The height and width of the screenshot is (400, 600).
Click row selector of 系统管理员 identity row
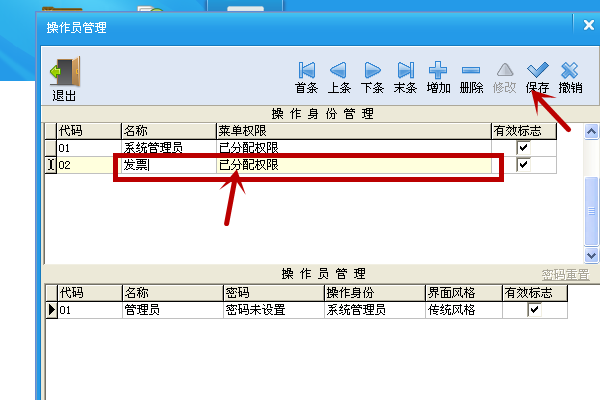point(51,148)
